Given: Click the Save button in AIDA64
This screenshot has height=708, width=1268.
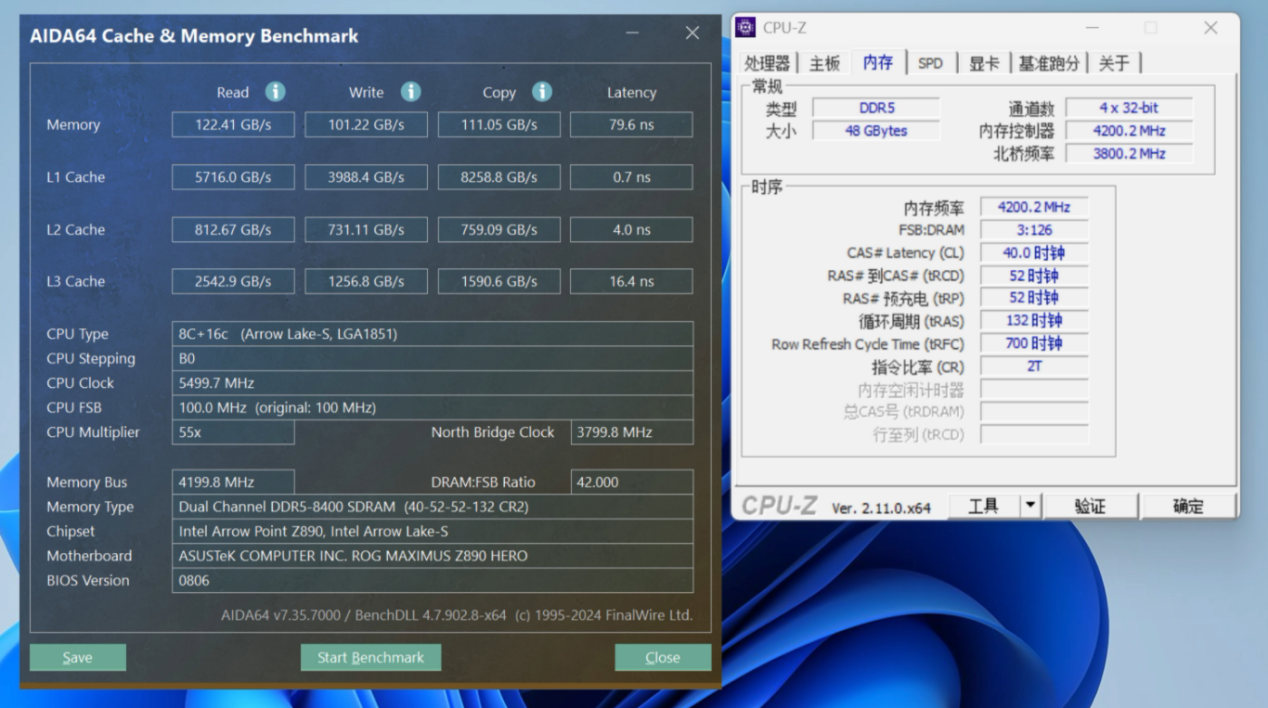Looking at the screenshot, I should tap(78, 657).
